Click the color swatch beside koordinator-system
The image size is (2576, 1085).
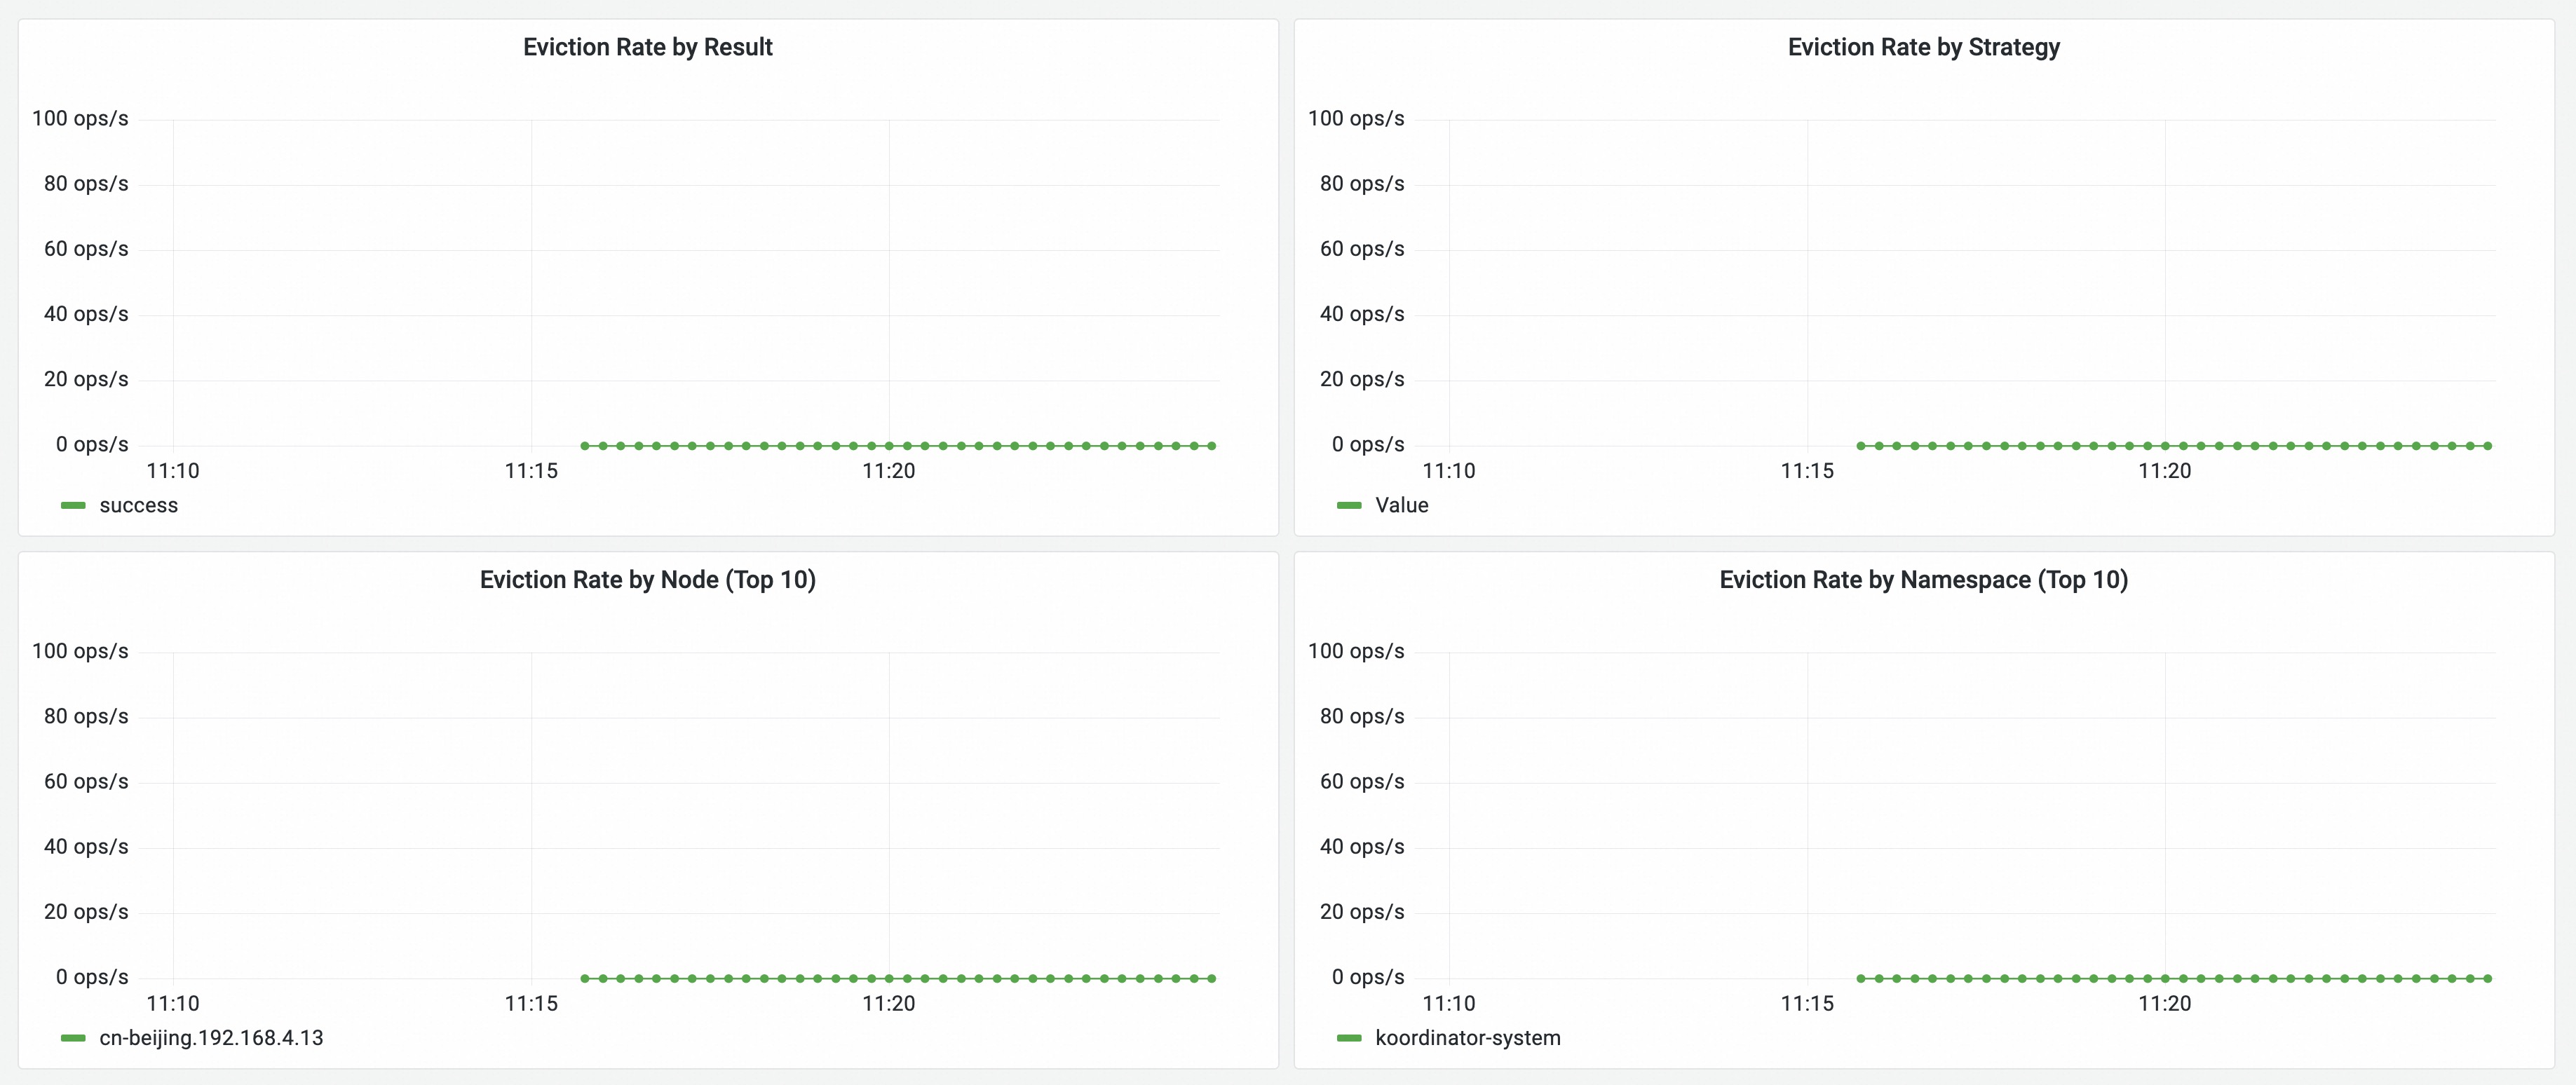pos(1349,1038)
